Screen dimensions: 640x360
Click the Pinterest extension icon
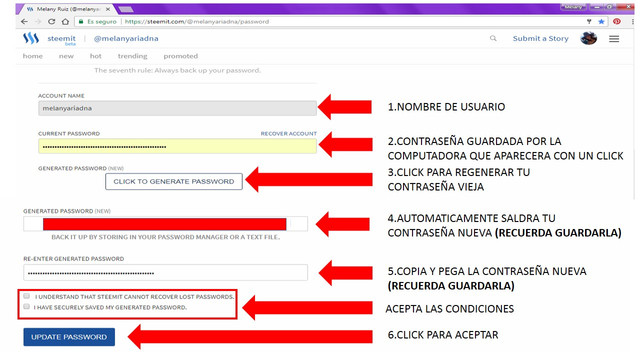tap(617, 22)
